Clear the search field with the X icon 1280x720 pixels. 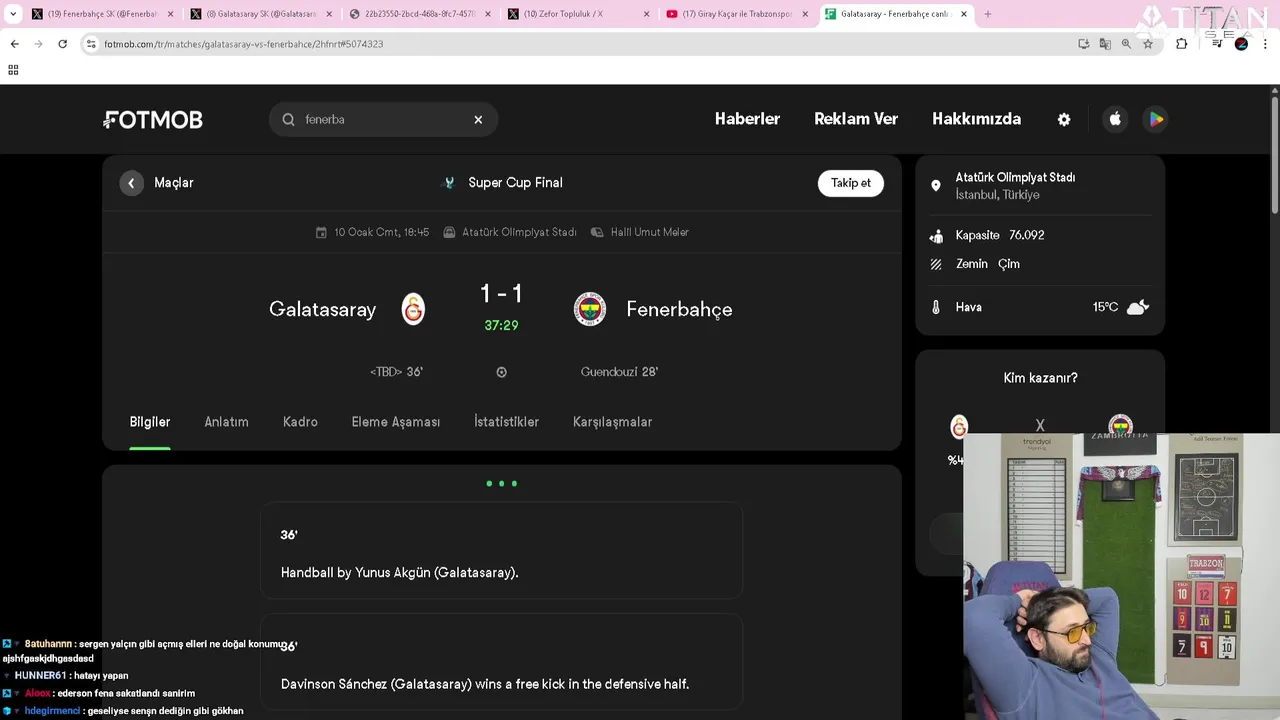(478, 120)
